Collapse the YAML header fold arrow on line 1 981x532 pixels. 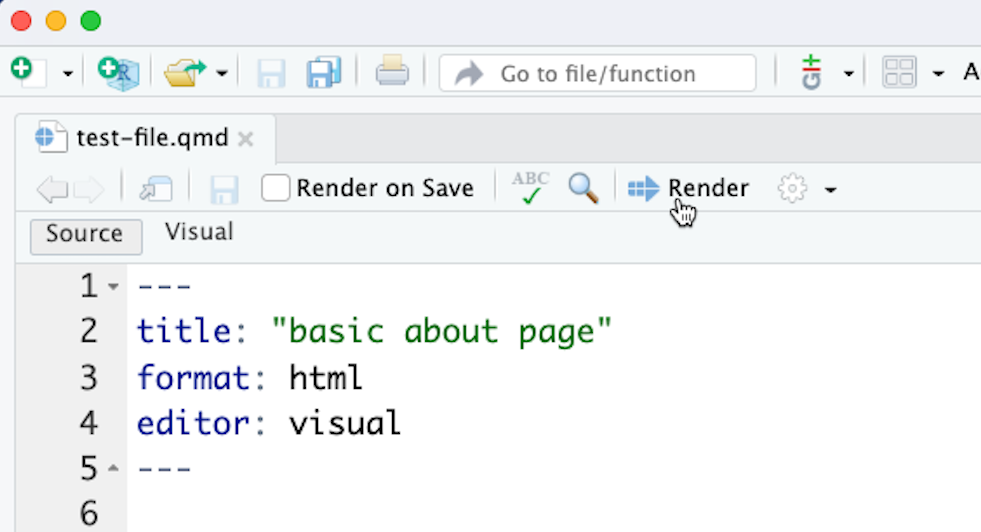coord(113,287)
